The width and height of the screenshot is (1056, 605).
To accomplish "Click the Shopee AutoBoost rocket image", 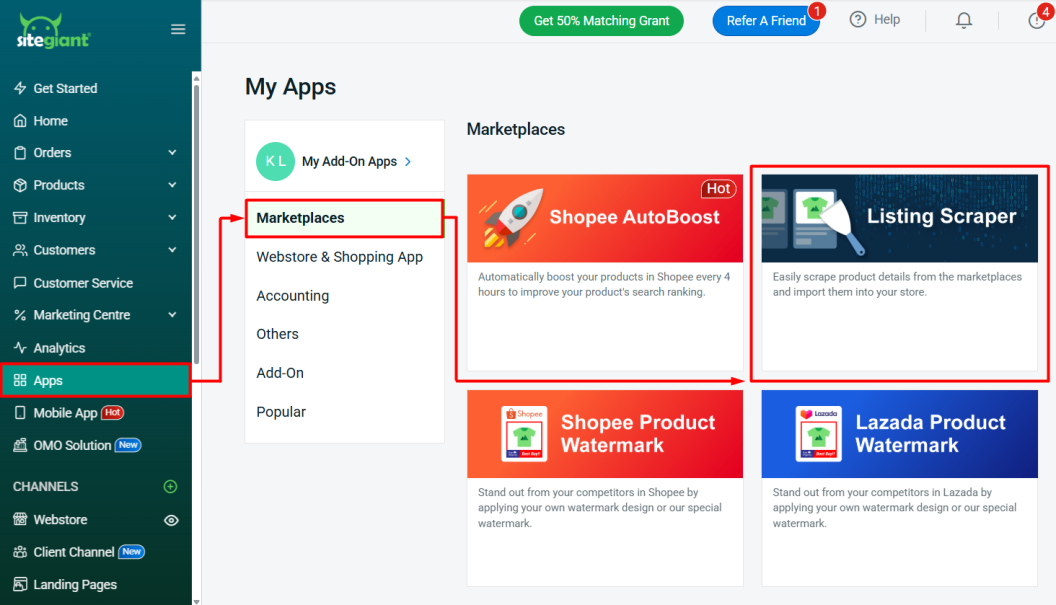I will tap(511, 218).
